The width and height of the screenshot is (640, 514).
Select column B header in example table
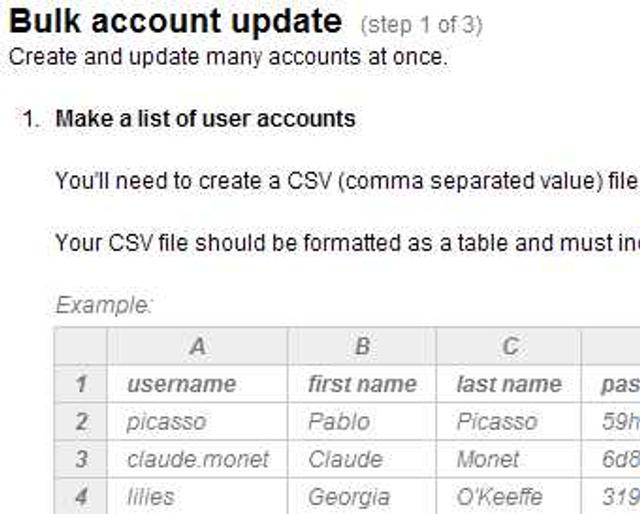pos(362,347)
